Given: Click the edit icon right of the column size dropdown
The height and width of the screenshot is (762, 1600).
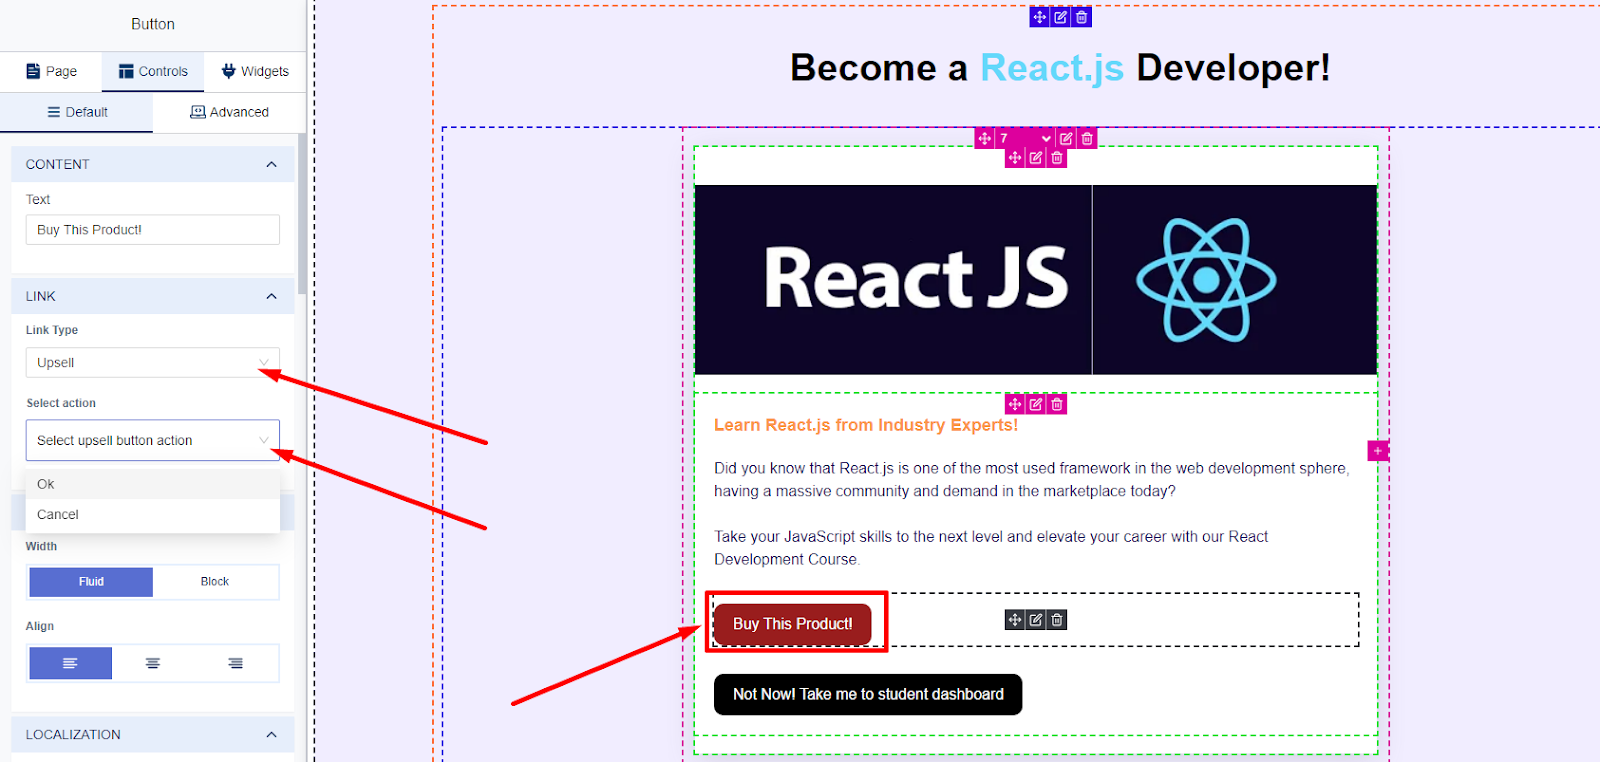Looking at the screenshot, I should pyautogui.click(x=1066, y=139).
